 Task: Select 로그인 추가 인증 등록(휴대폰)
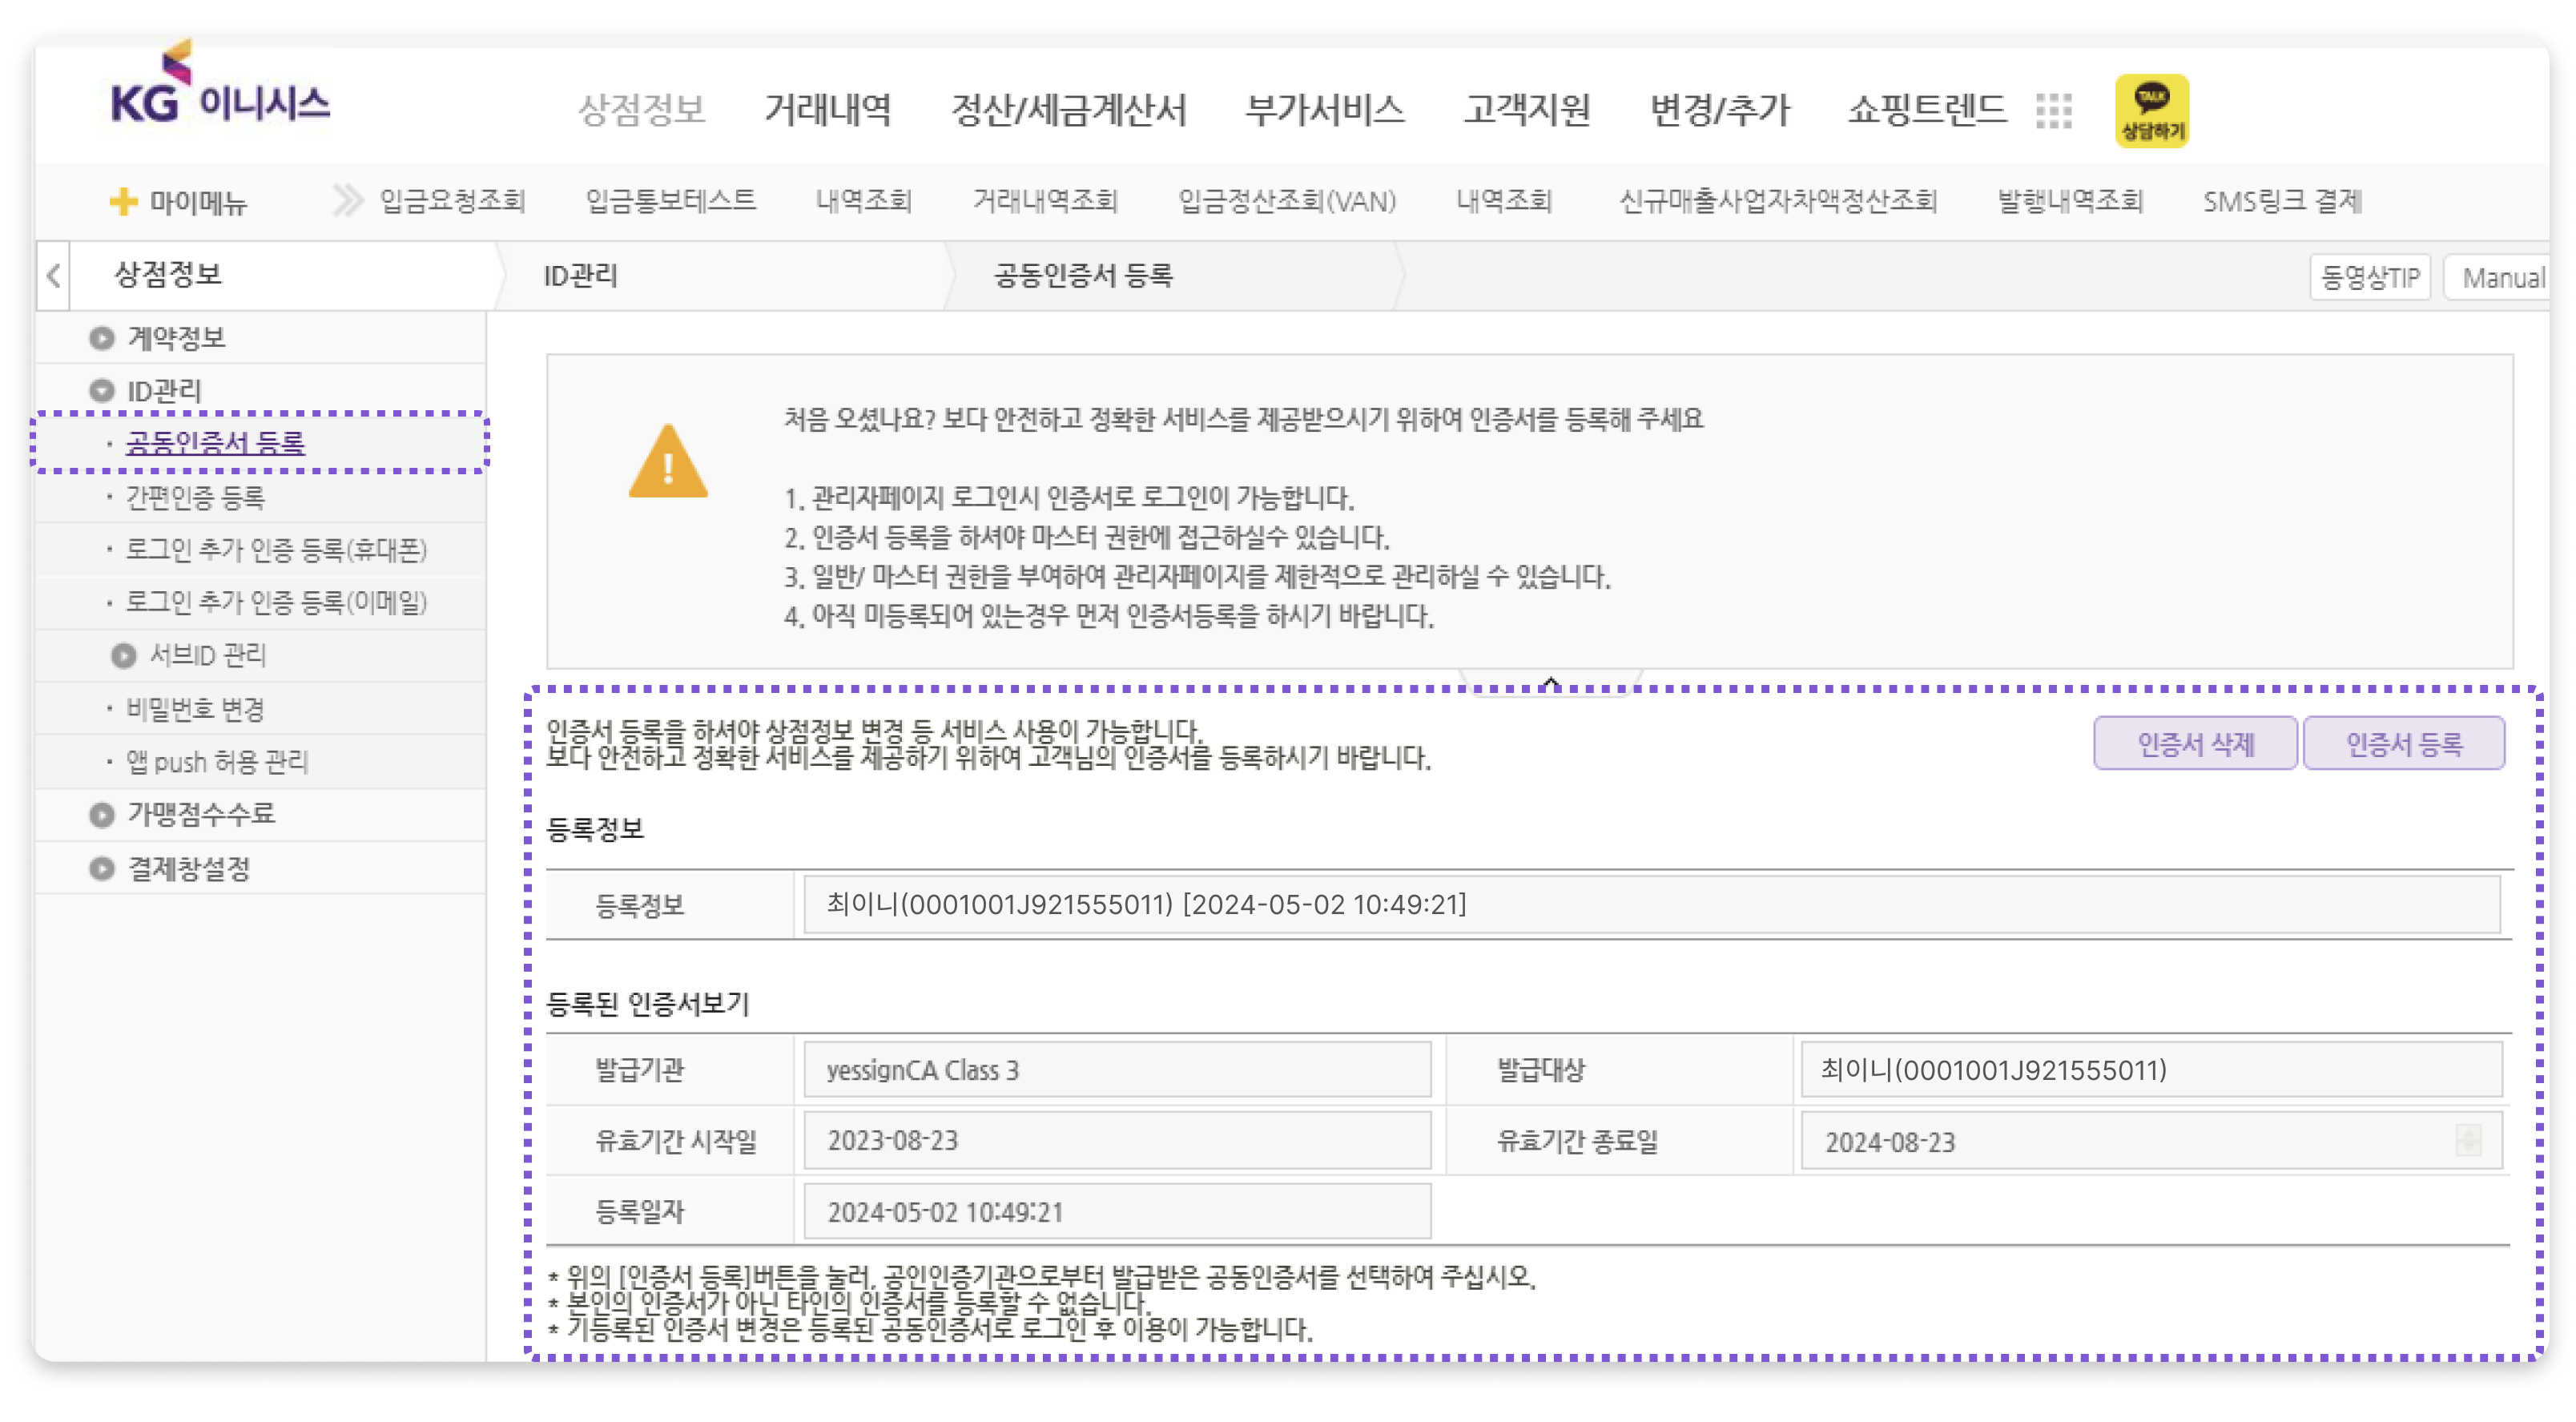coord(276,550)
